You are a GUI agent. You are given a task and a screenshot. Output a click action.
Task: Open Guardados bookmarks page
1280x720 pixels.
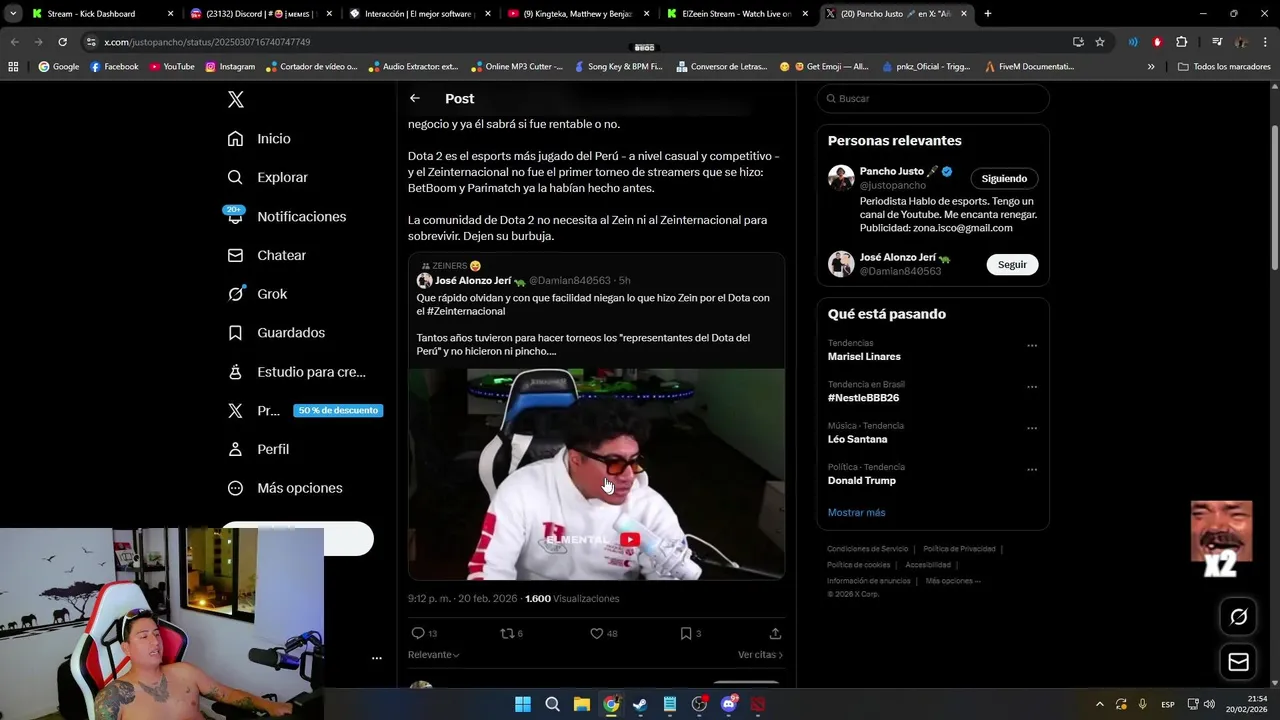coord(276,332)
